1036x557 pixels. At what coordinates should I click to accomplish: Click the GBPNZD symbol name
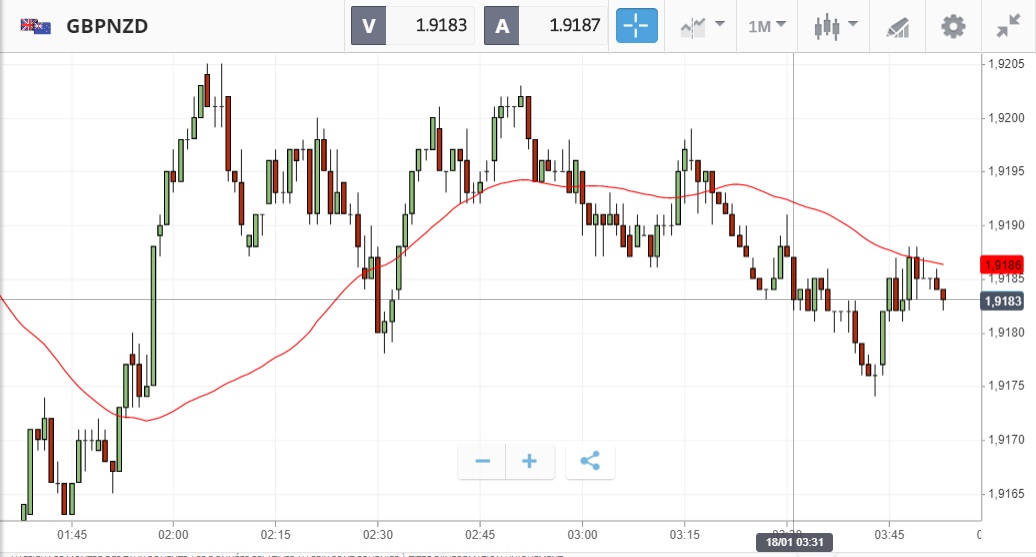pos(107,26)
